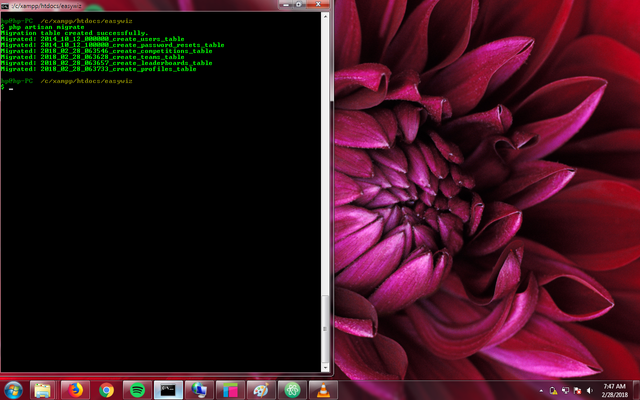Screen dimensions: 640x400
Task: Open Paint from the taskbar
Action: (x=261, y=390)
